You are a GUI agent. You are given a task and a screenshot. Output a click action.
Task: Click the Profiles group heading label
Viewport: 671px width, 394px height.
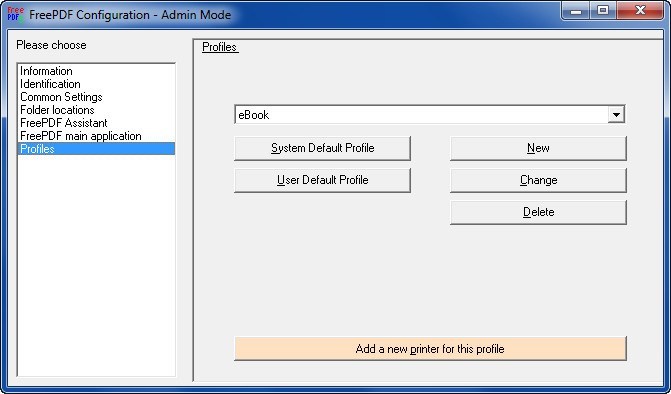pyautogui.click(x=220, y=47)
